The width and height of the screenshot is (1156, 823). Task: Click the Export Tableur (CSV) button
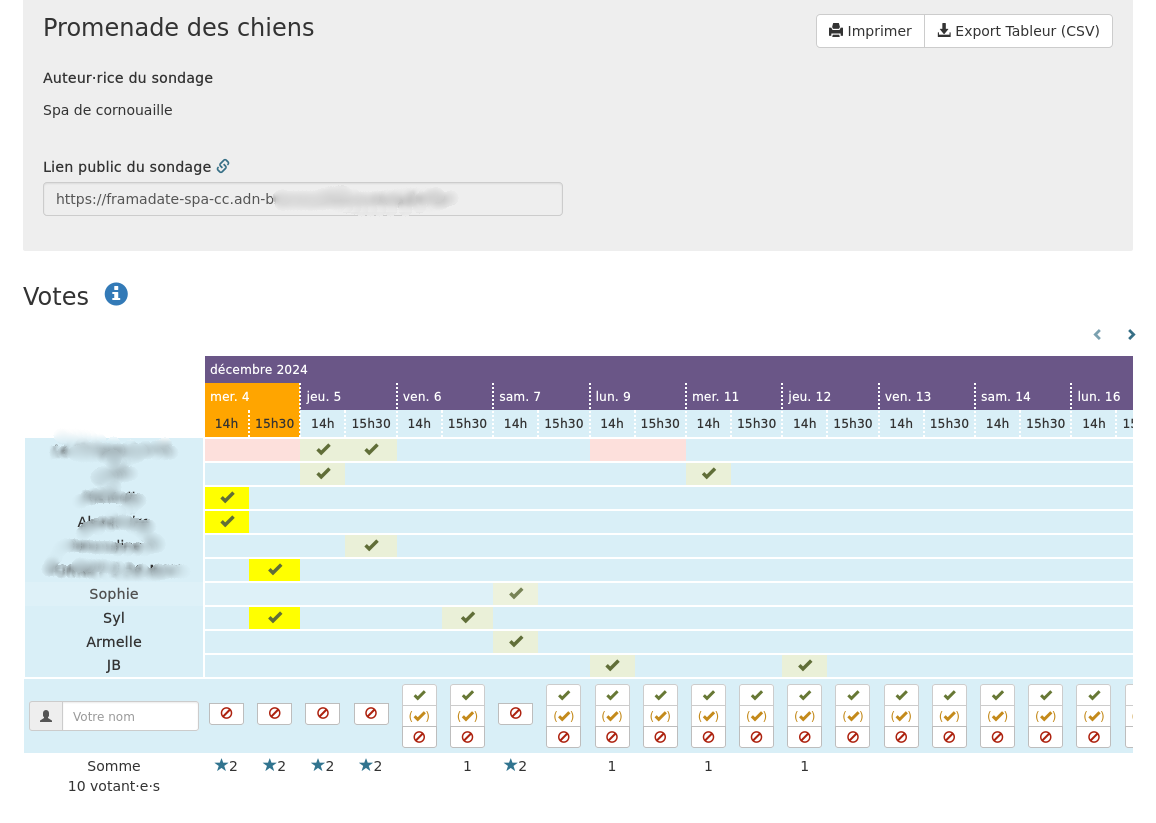(1018, 31)
